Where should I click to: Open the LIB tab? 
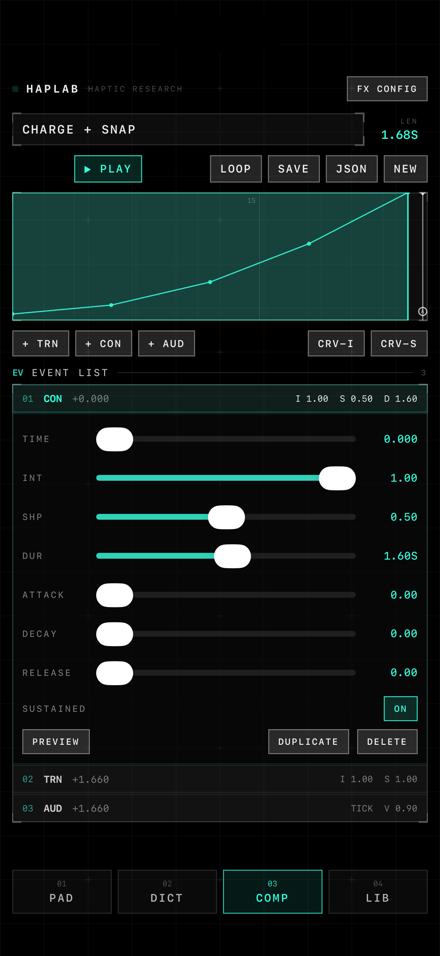pyautogui.click(x=378, y=891)
